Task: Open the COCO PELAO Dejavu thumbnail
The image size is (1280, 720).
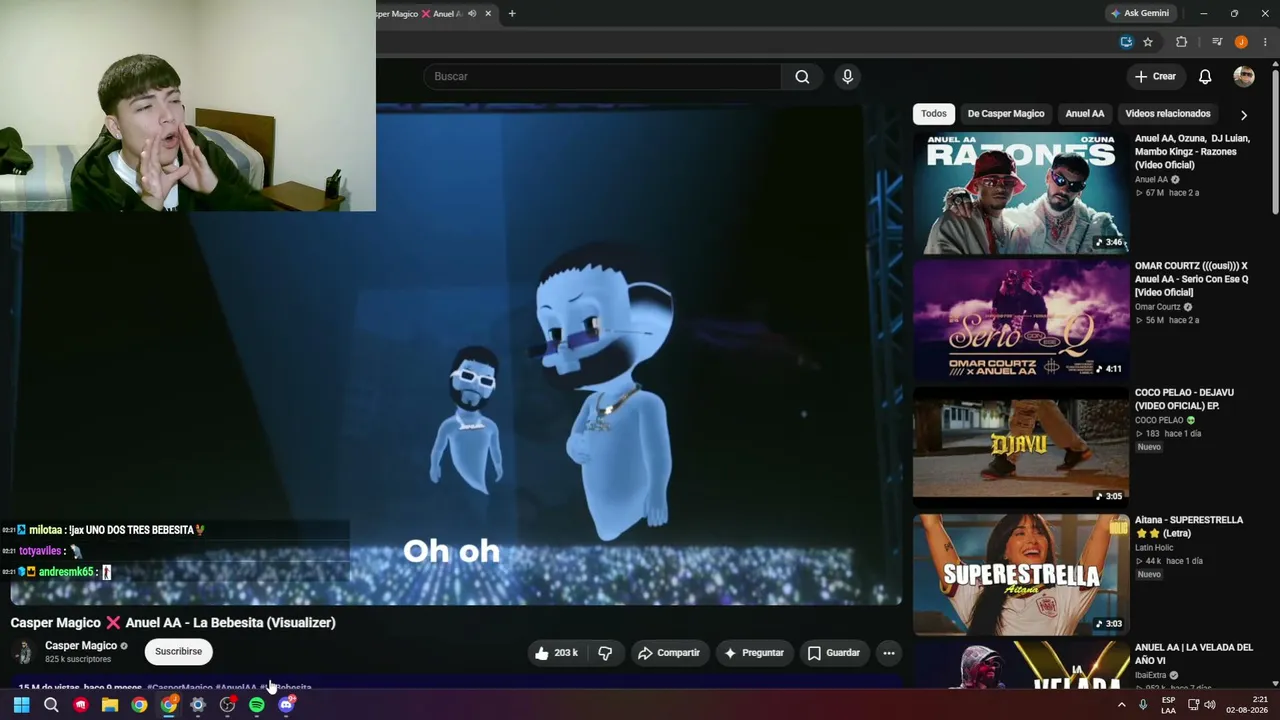Action: point(1020,447)
